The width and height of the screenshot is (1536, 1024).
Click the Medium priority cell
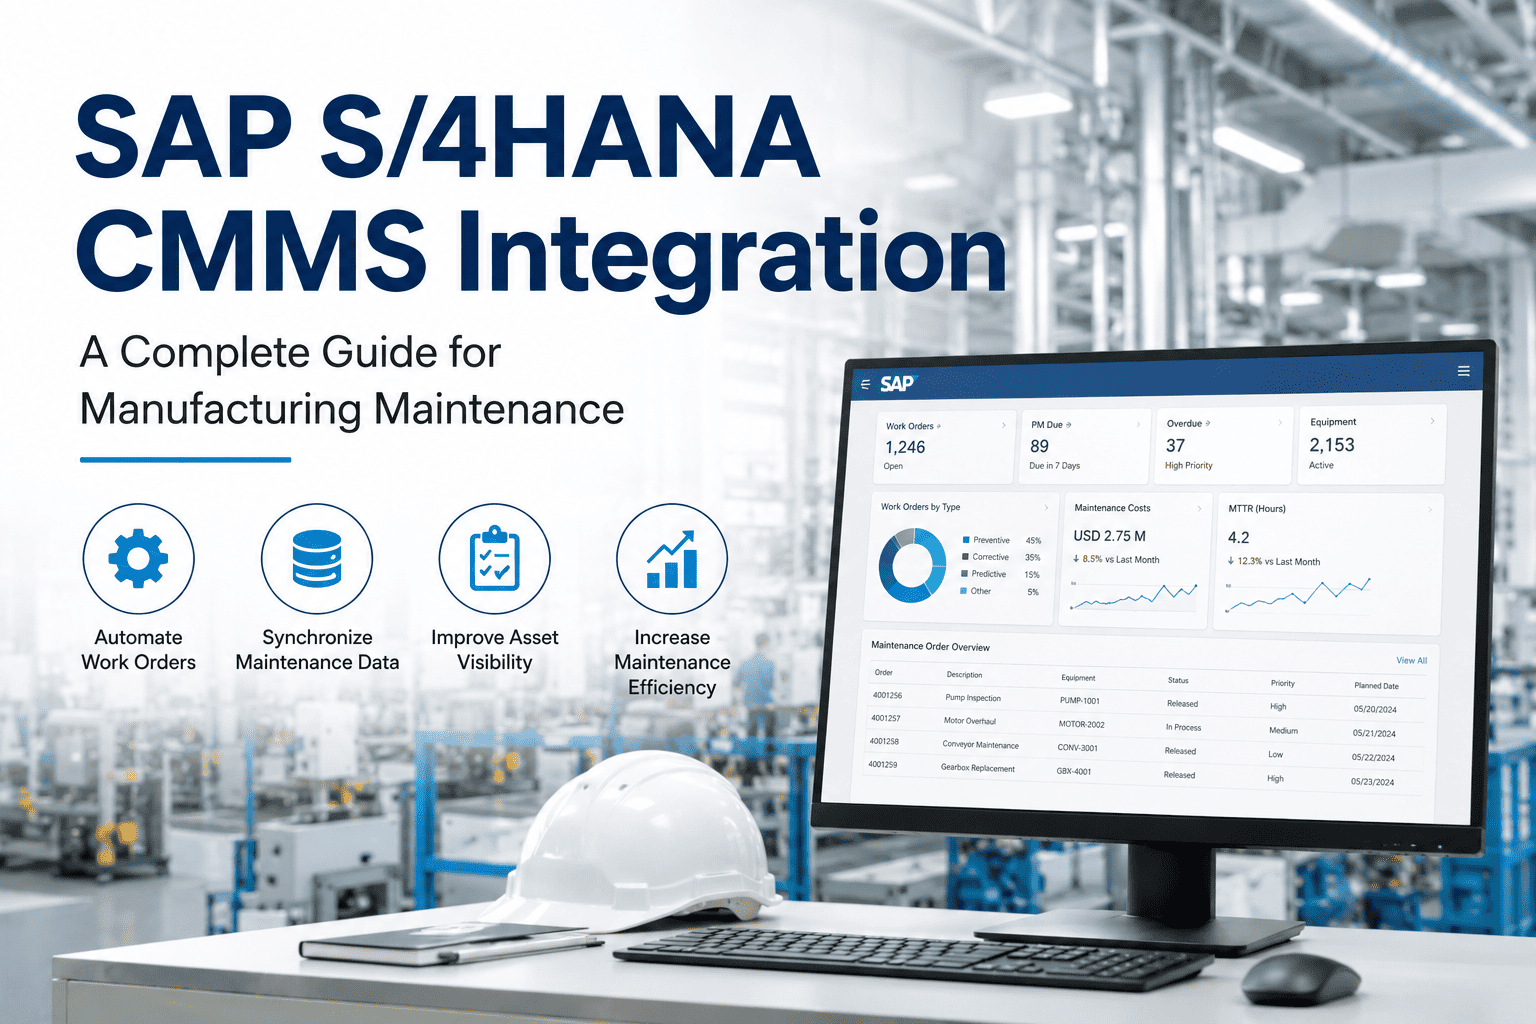(x=1283, y=730)
